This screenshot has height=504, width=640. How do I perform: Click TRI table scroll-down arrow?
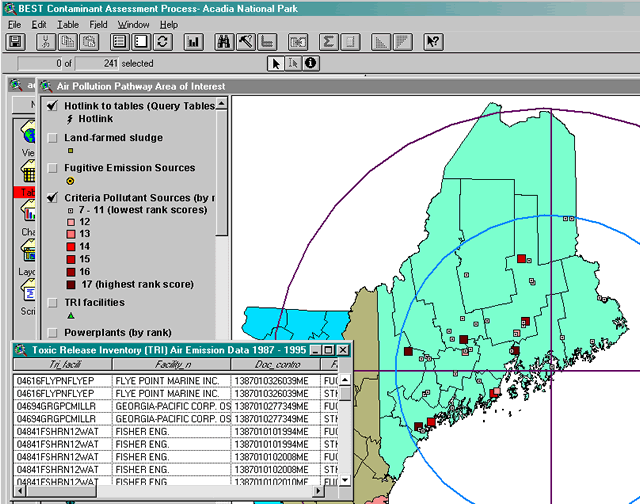coord(345,480)
